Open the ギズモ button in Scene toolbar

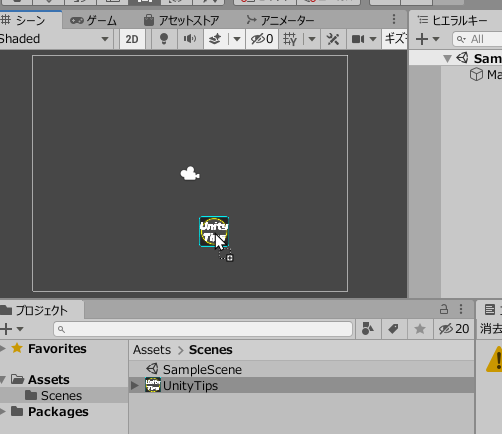(395, 39)
